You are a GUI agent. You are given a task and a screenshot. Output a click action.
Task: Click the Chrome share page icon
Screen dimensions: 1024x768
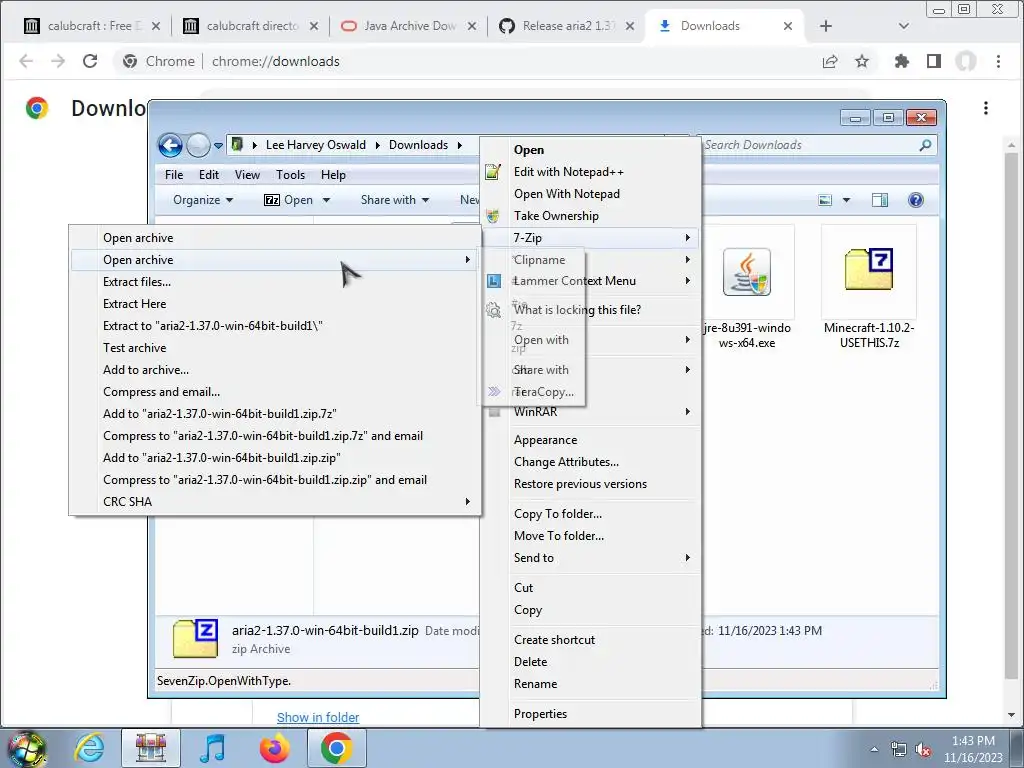tap(830, 61)
